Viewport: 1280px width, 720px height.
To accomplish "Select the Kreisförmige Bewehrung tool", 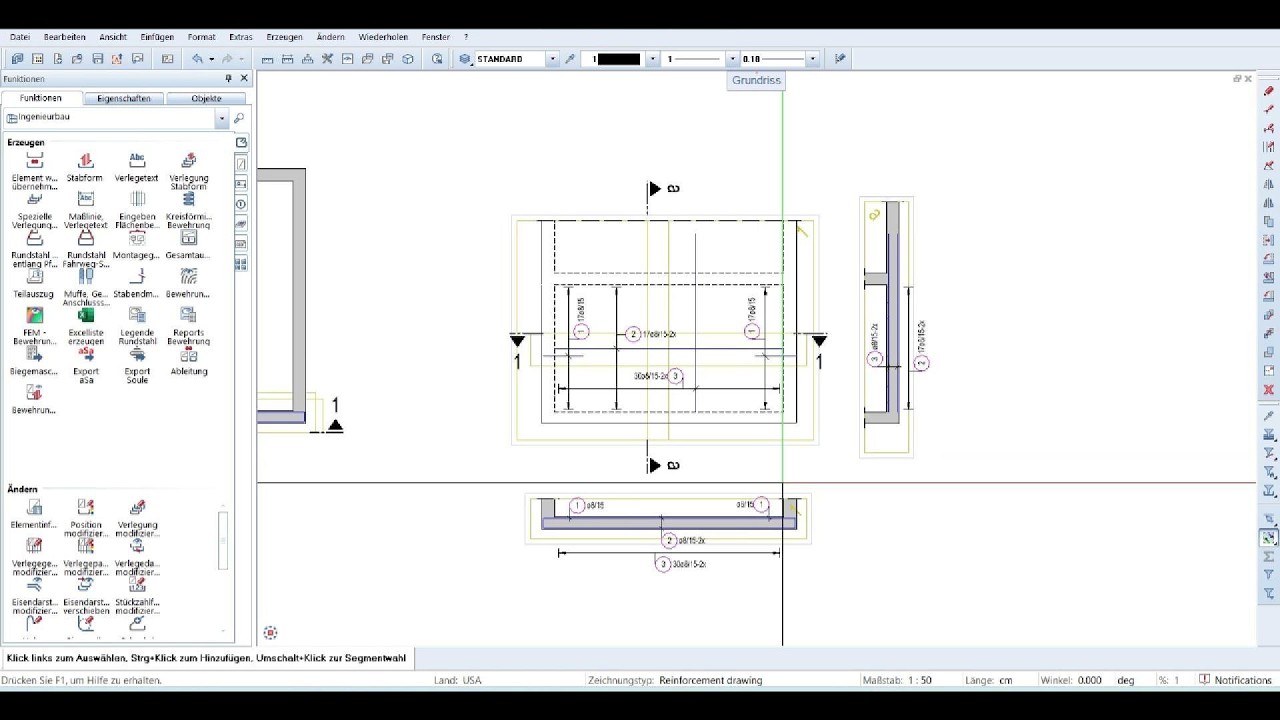I will click(188, 210).
